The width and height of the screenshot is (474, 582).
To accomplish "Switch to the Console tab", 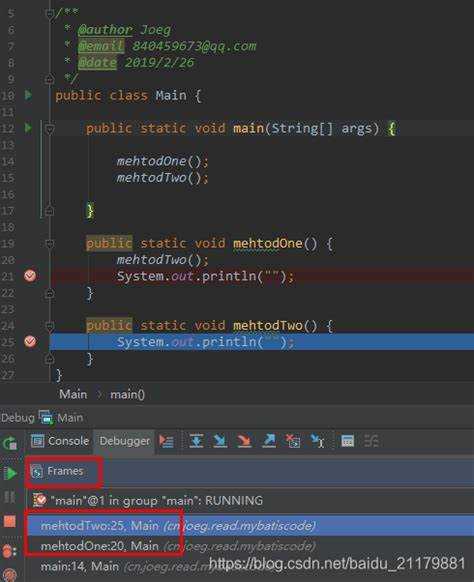I will click(60, 441).
